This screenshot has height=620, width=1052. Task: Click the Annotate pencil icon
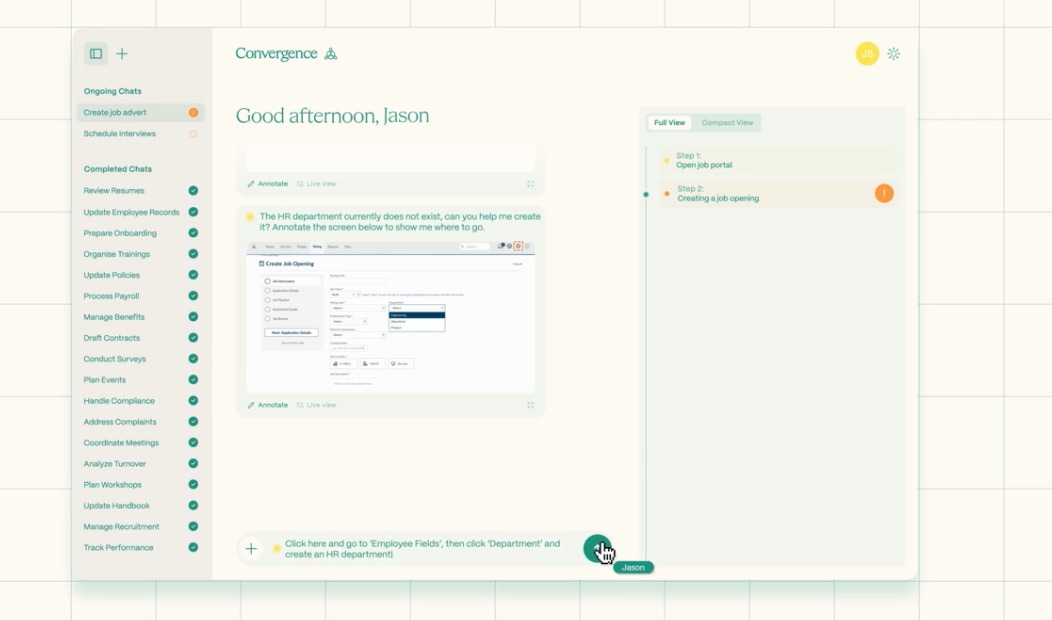click(250, 404)
